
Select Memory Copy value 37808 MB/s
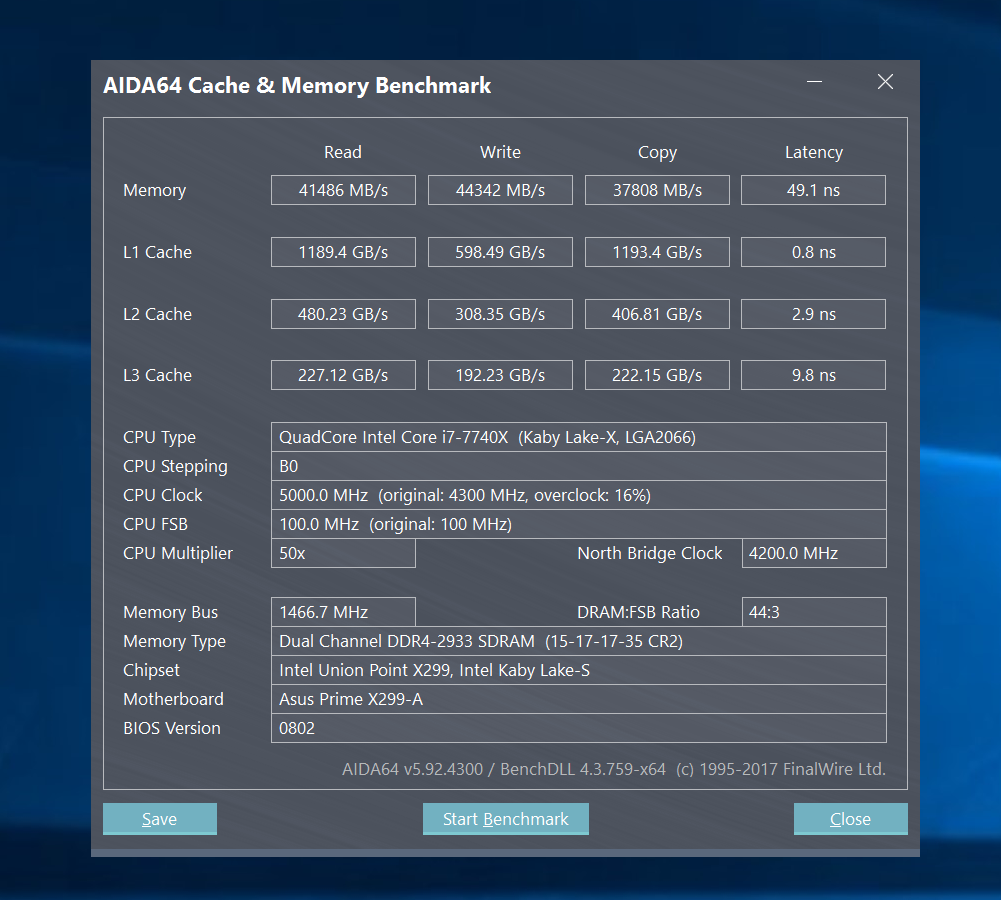coord(657,190)
